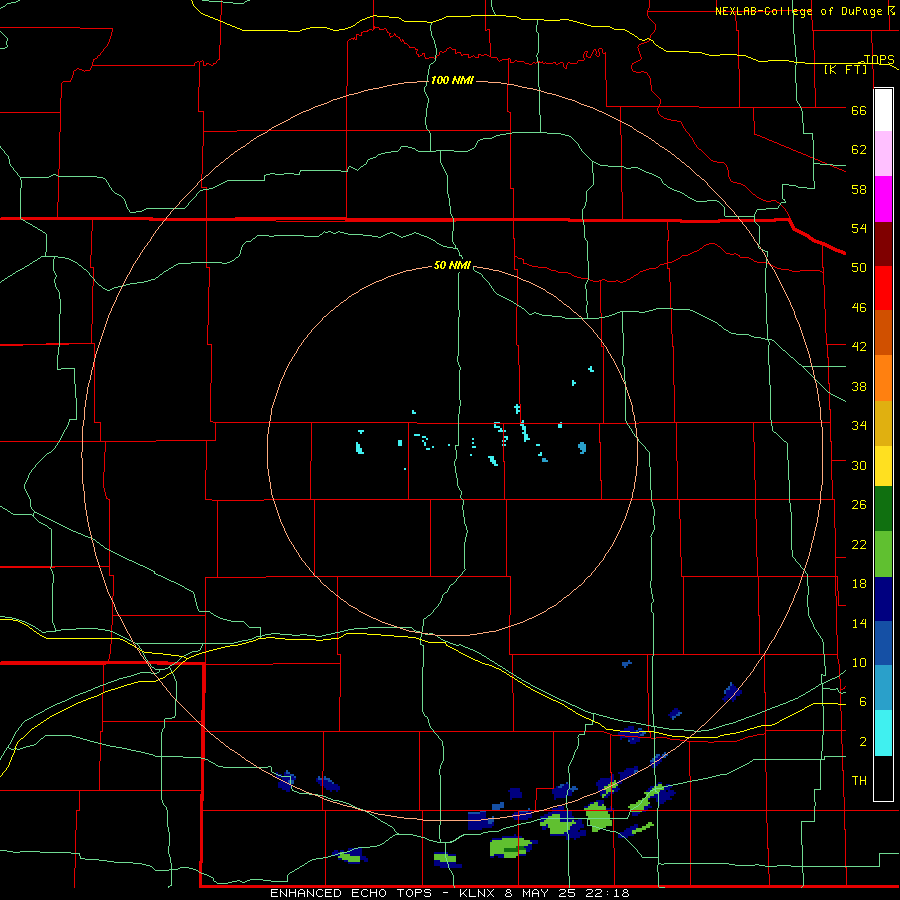Image resolution: width=900 pixels, height=900 pixels.
Task: Click the '[K FT]' units label
Action: coord(845,70)
